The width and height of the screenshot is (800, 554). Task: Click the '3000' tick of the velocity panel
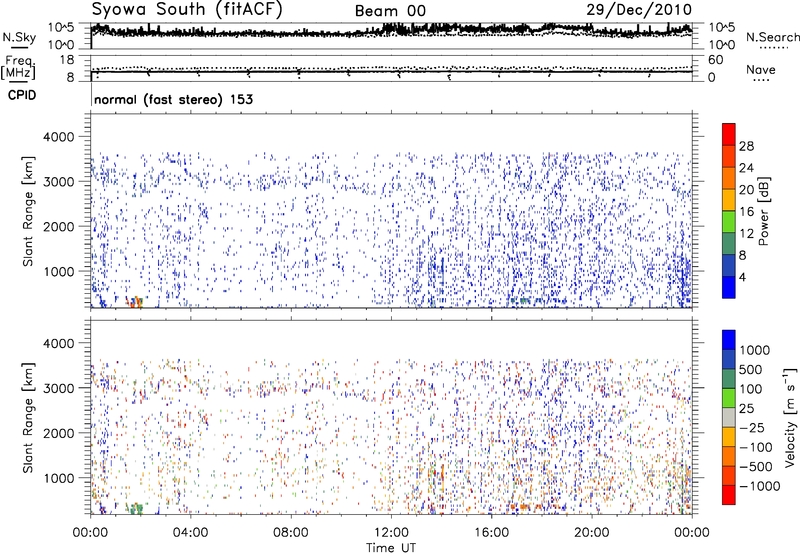pyautogui.click(x=59, y=388)
